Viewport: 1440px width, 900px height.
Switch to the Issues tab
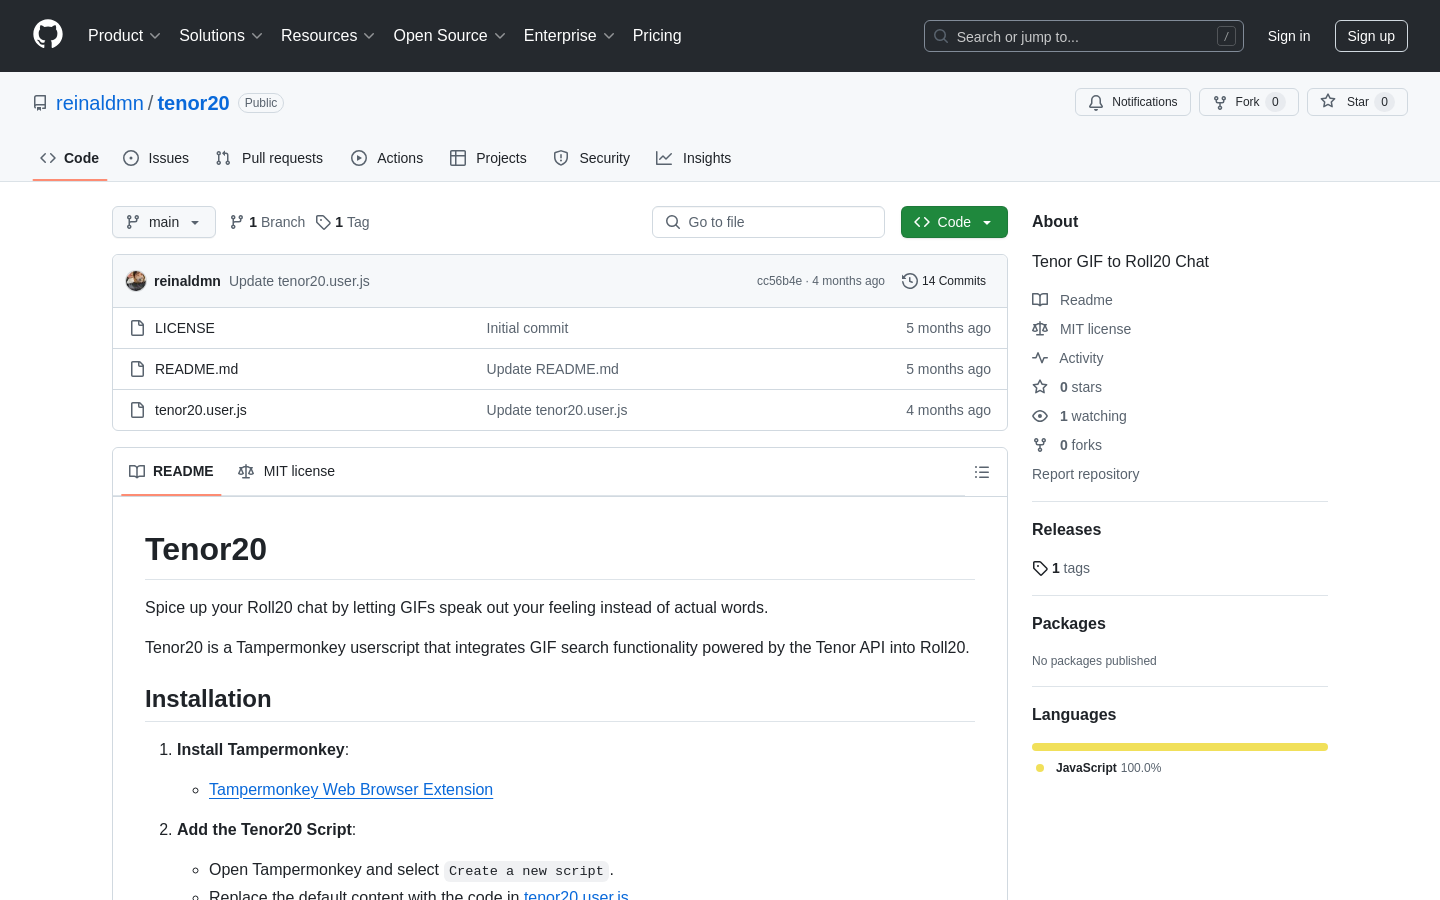point(156,158)
